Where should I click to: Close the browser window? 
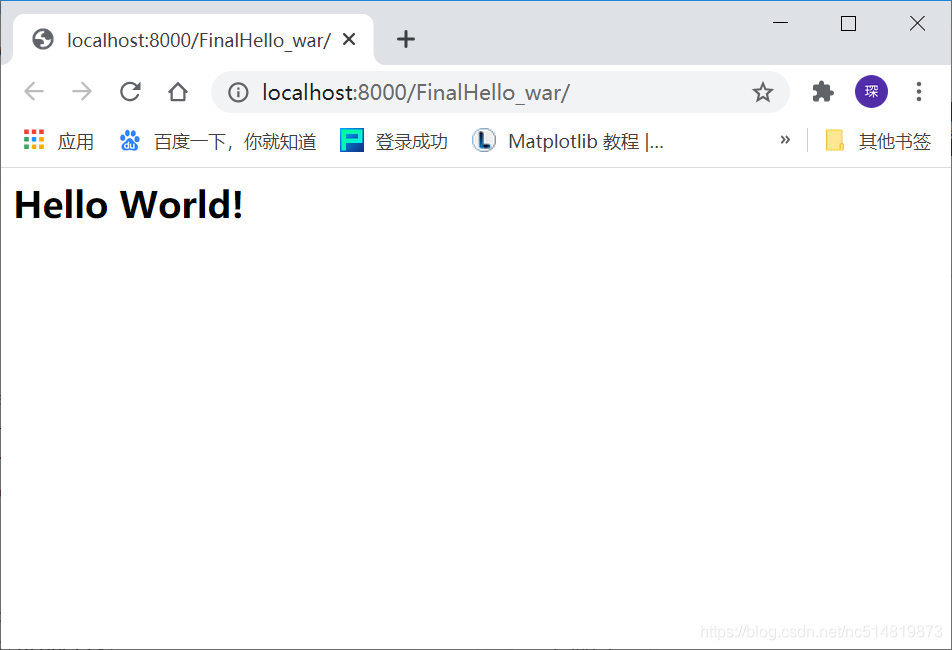click(917, 23)
